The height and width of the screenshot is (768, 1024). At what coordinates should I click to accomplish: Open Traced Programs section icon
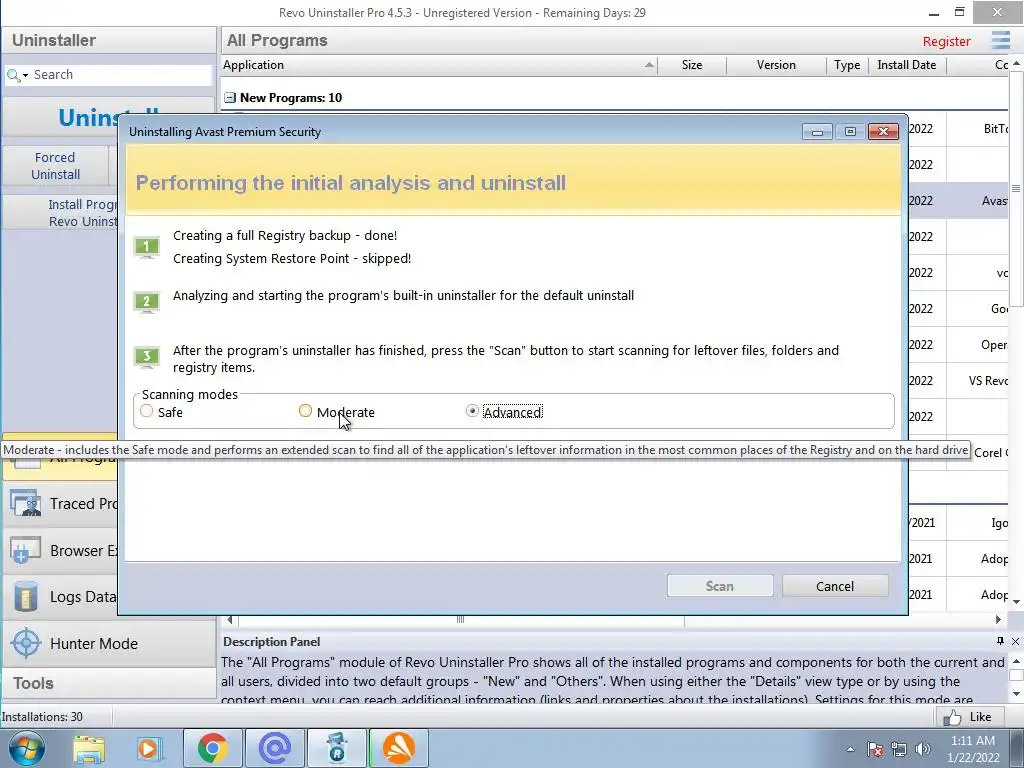coord(26,504)
